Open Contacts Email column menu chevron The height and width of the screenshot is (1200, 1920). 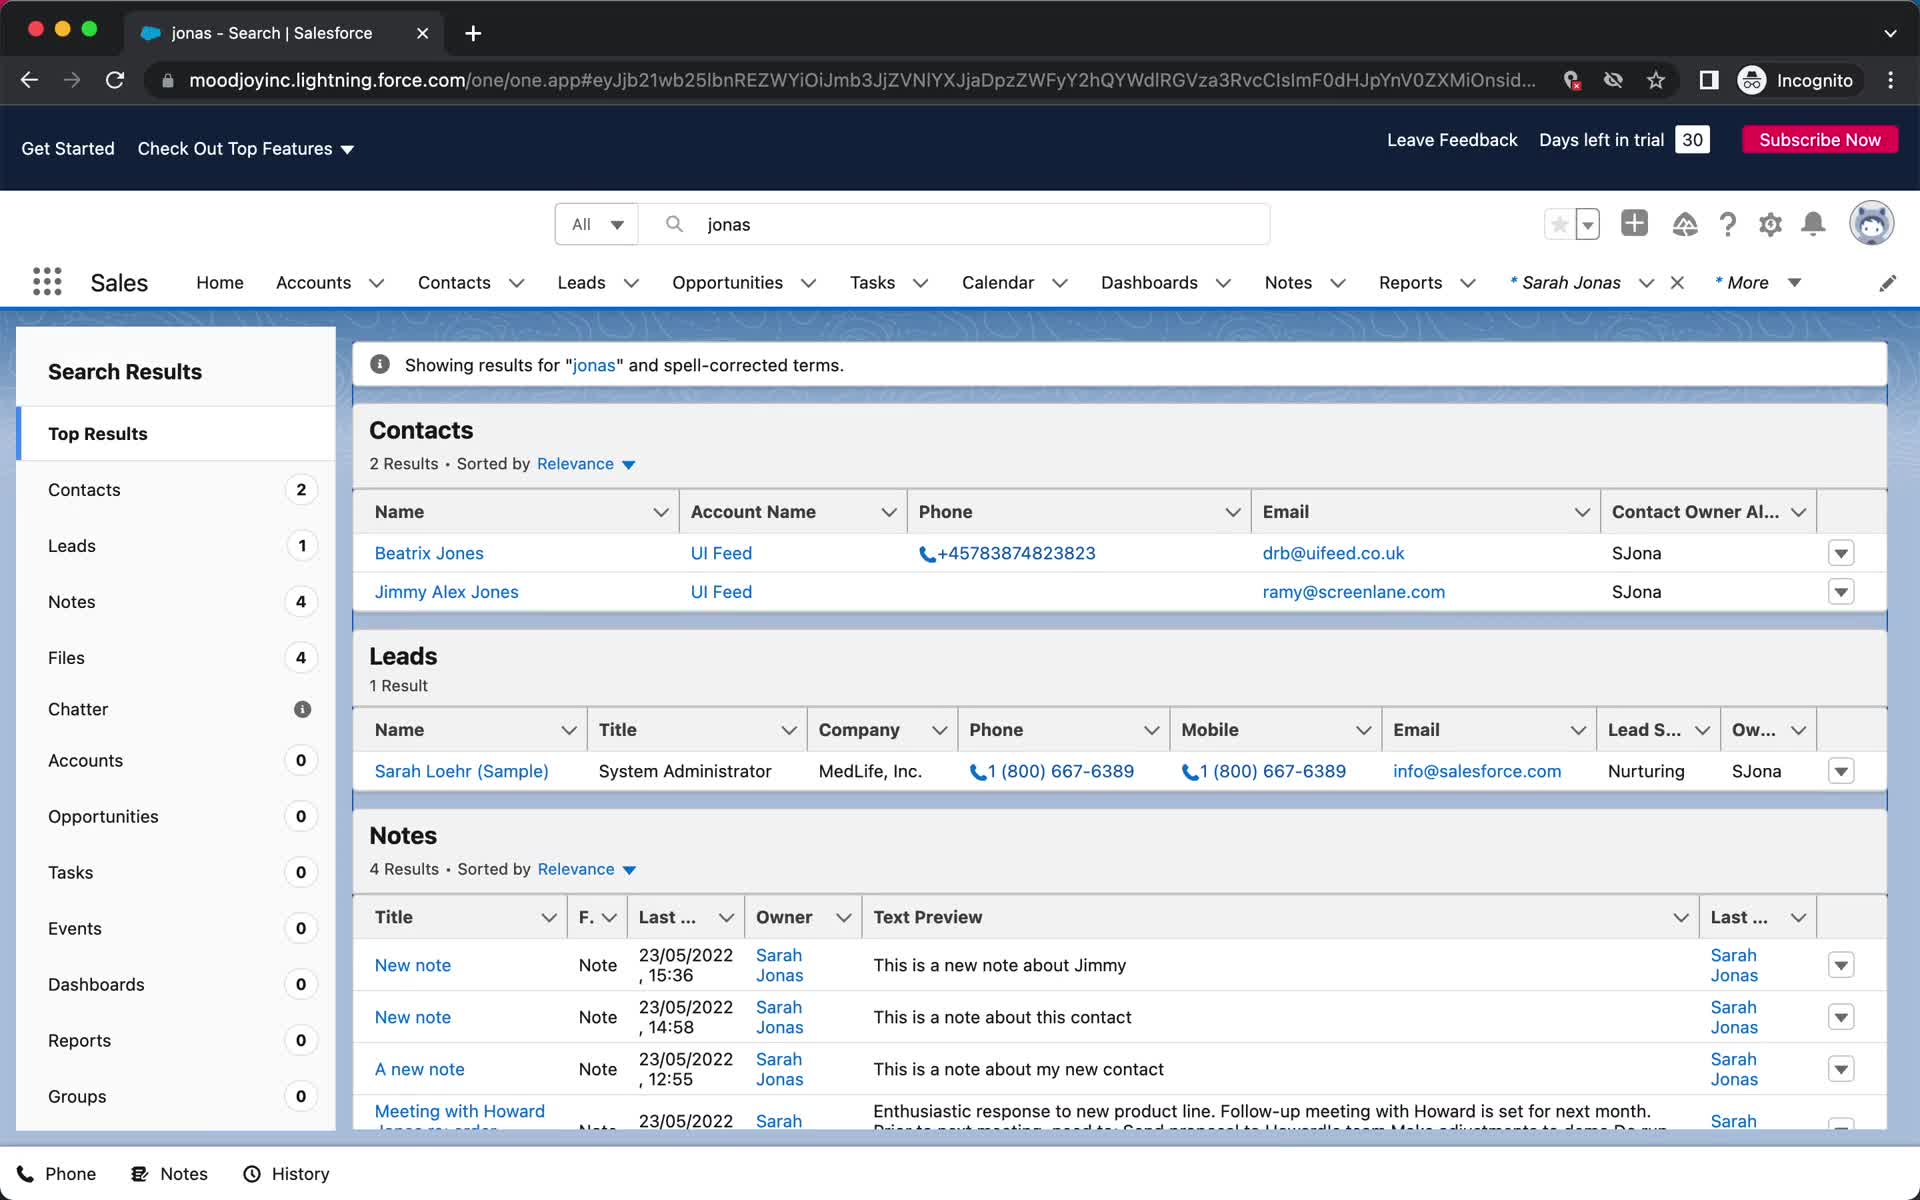1581,512
